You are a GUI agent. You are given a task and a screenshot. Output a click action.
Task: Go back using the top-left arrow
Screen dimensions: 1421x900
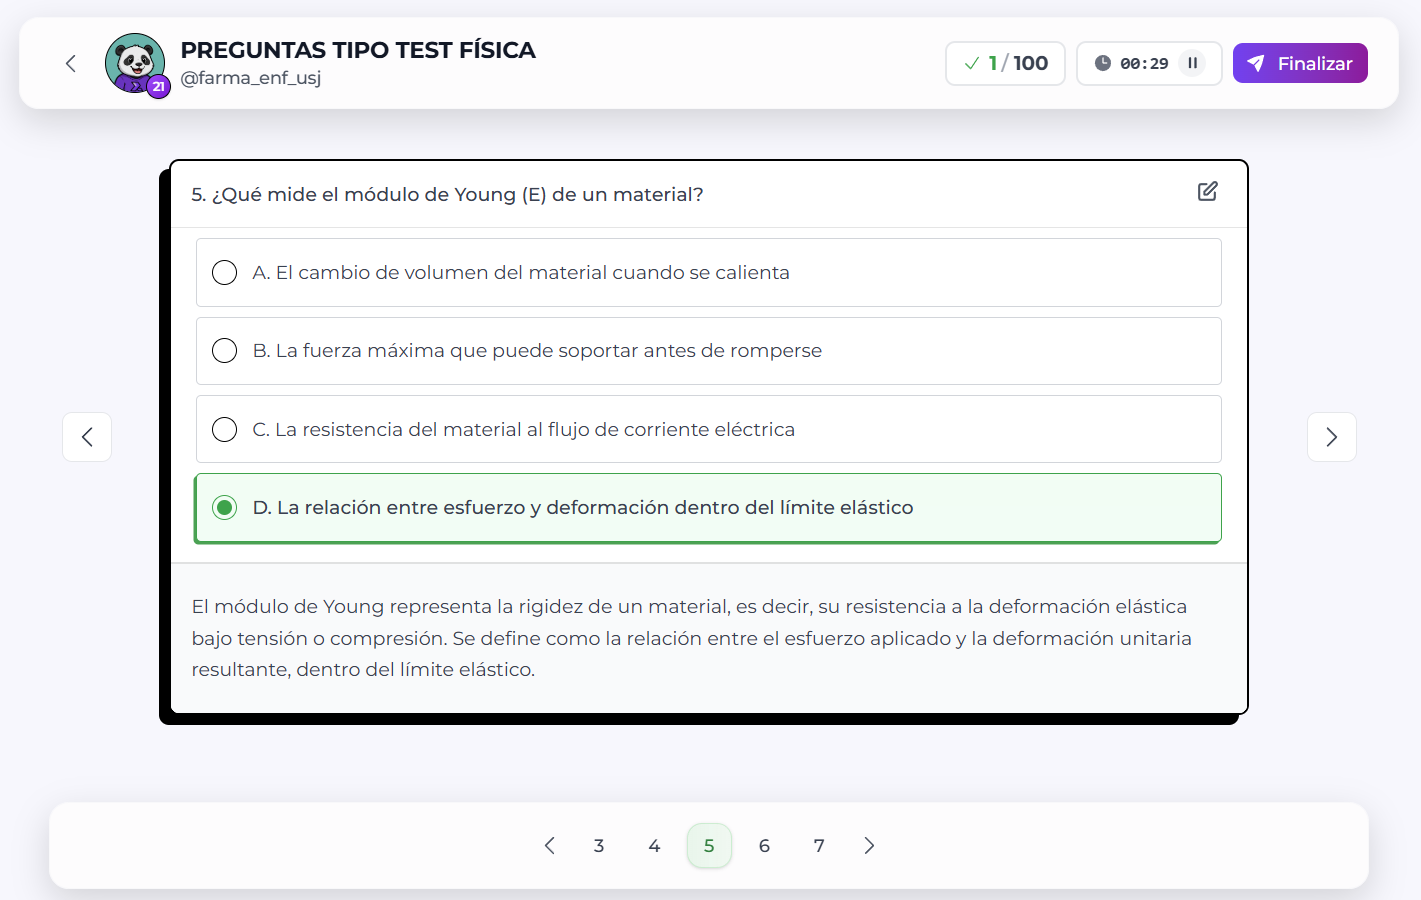pos(70,62)
